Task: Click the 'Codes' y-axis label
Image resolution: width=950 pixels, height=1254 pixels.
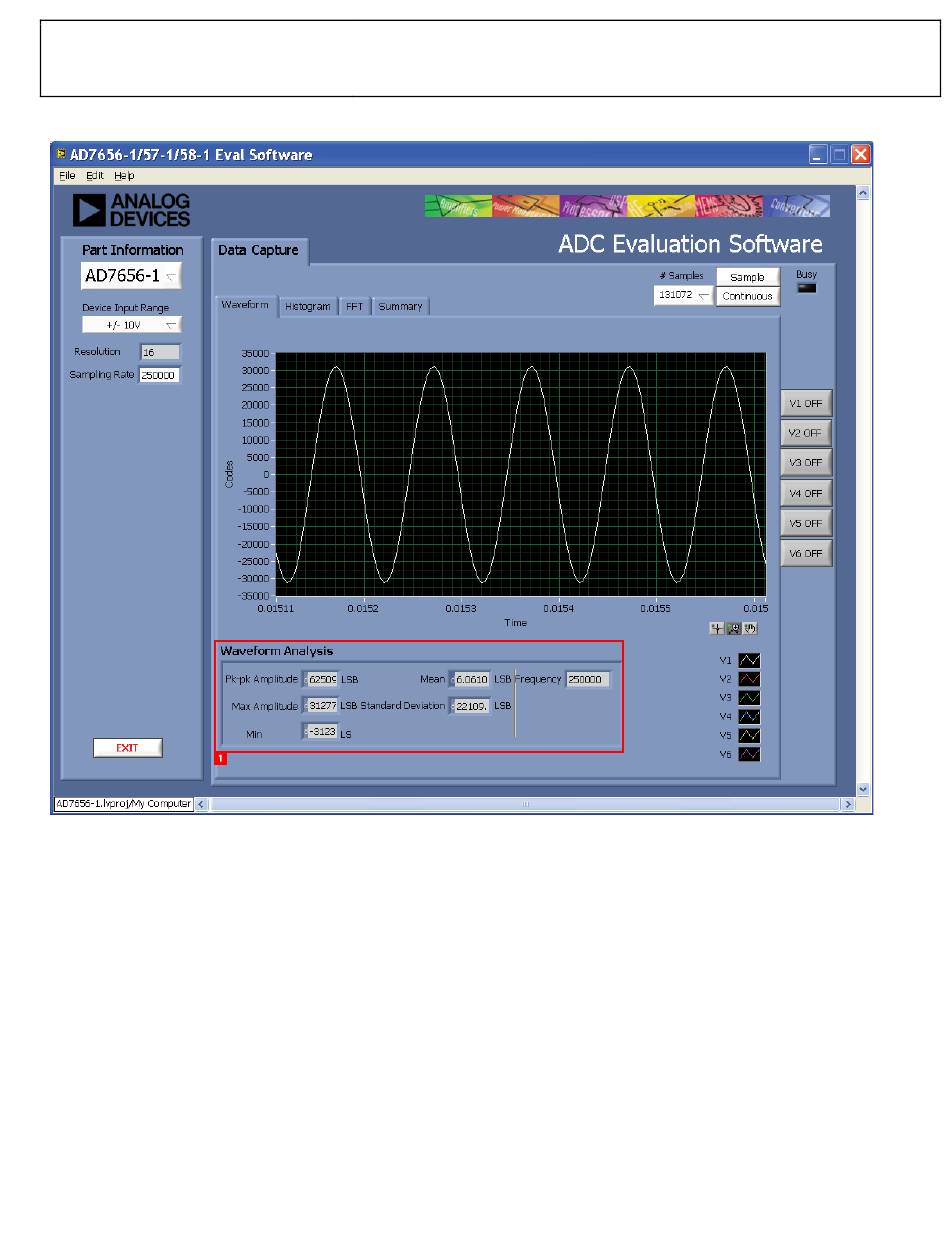Action: pyautogui.click(x=229, y=474)
